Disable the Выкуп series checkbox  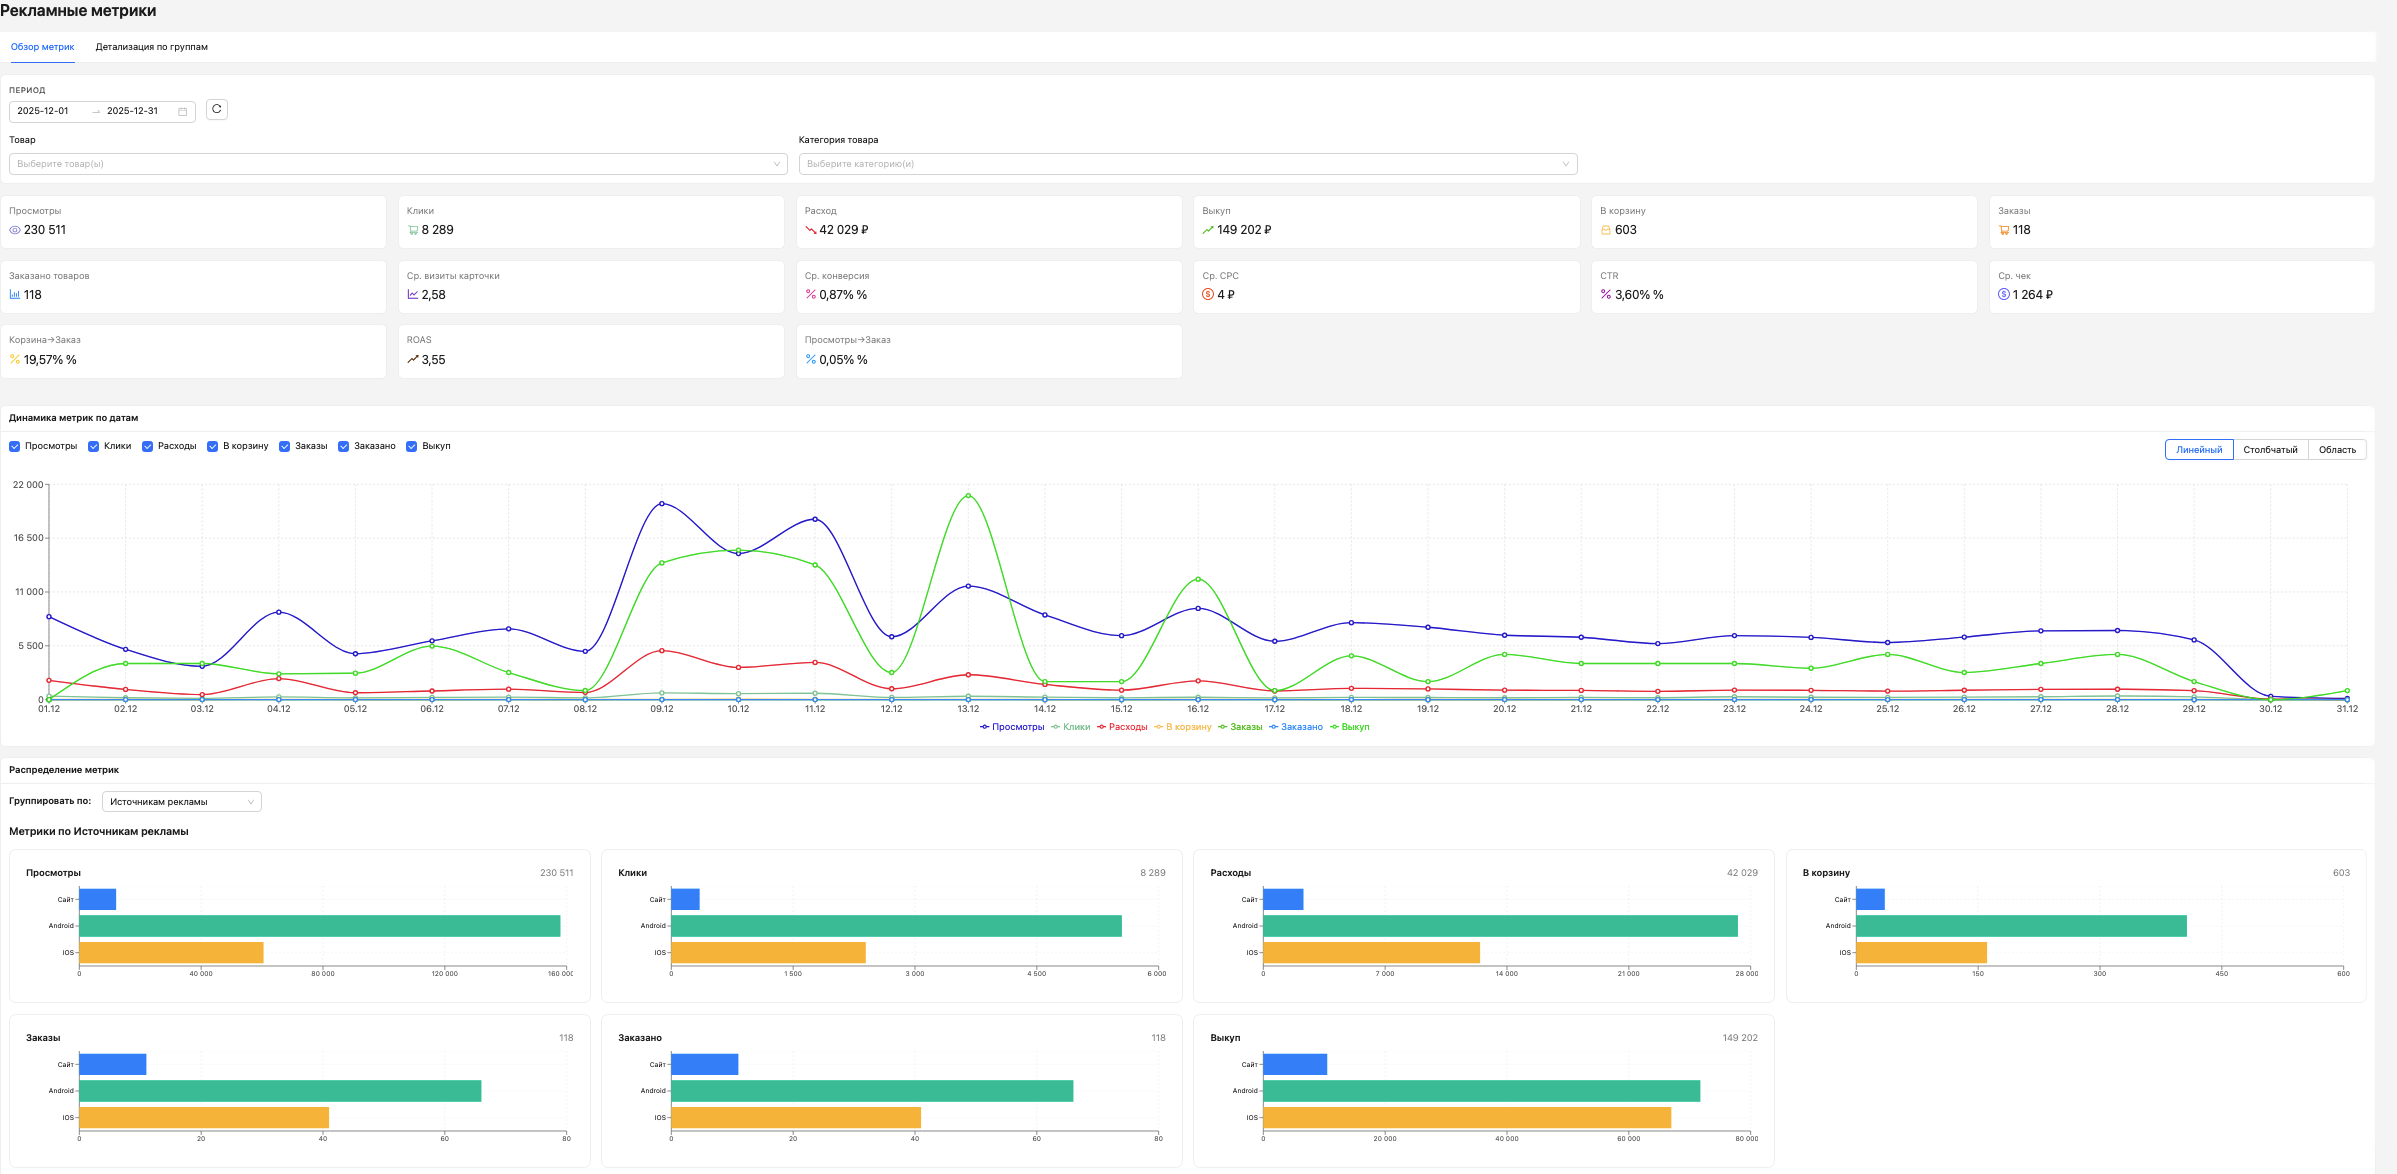[x=411, y=446]
